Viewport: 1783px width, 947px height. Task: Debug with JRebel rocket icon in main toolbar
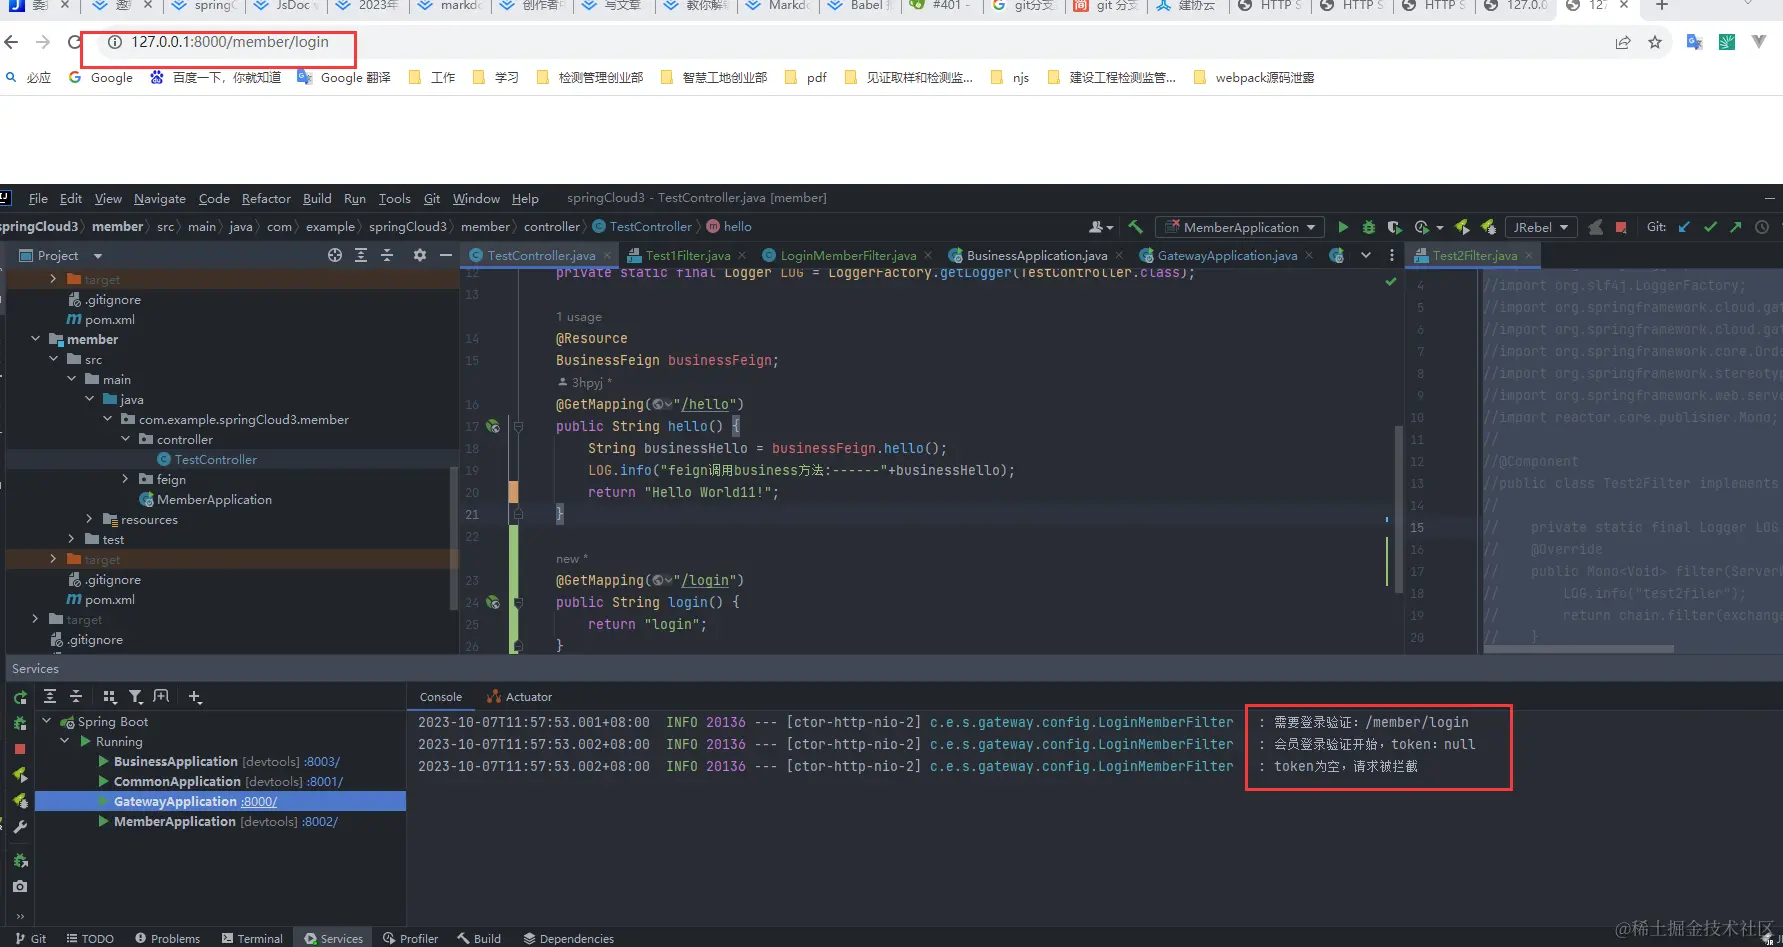[1488, 227]
